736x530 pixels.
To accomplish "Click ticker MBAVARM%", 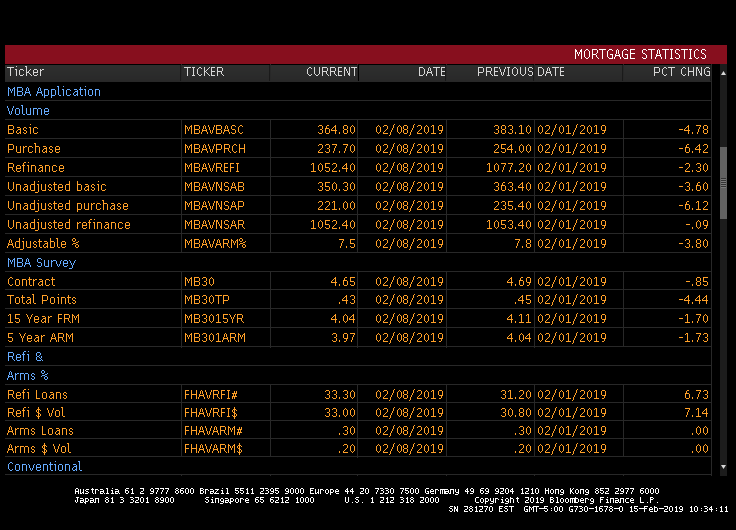I will point(215,244).
